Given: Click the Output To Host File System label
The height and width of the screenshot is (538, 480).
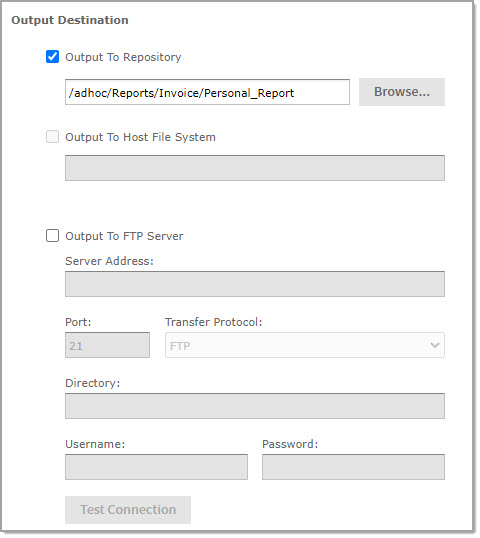Looking at the screenshot, I should [x=140, y=137].
